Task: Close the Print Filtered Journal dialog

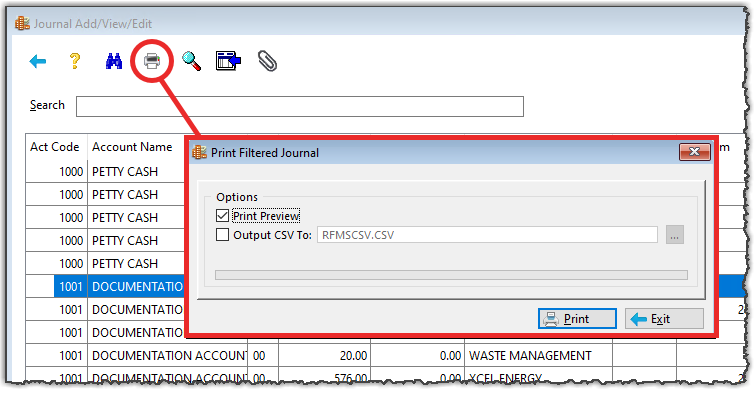Action: pyautogui.click(x=695, y=152)
